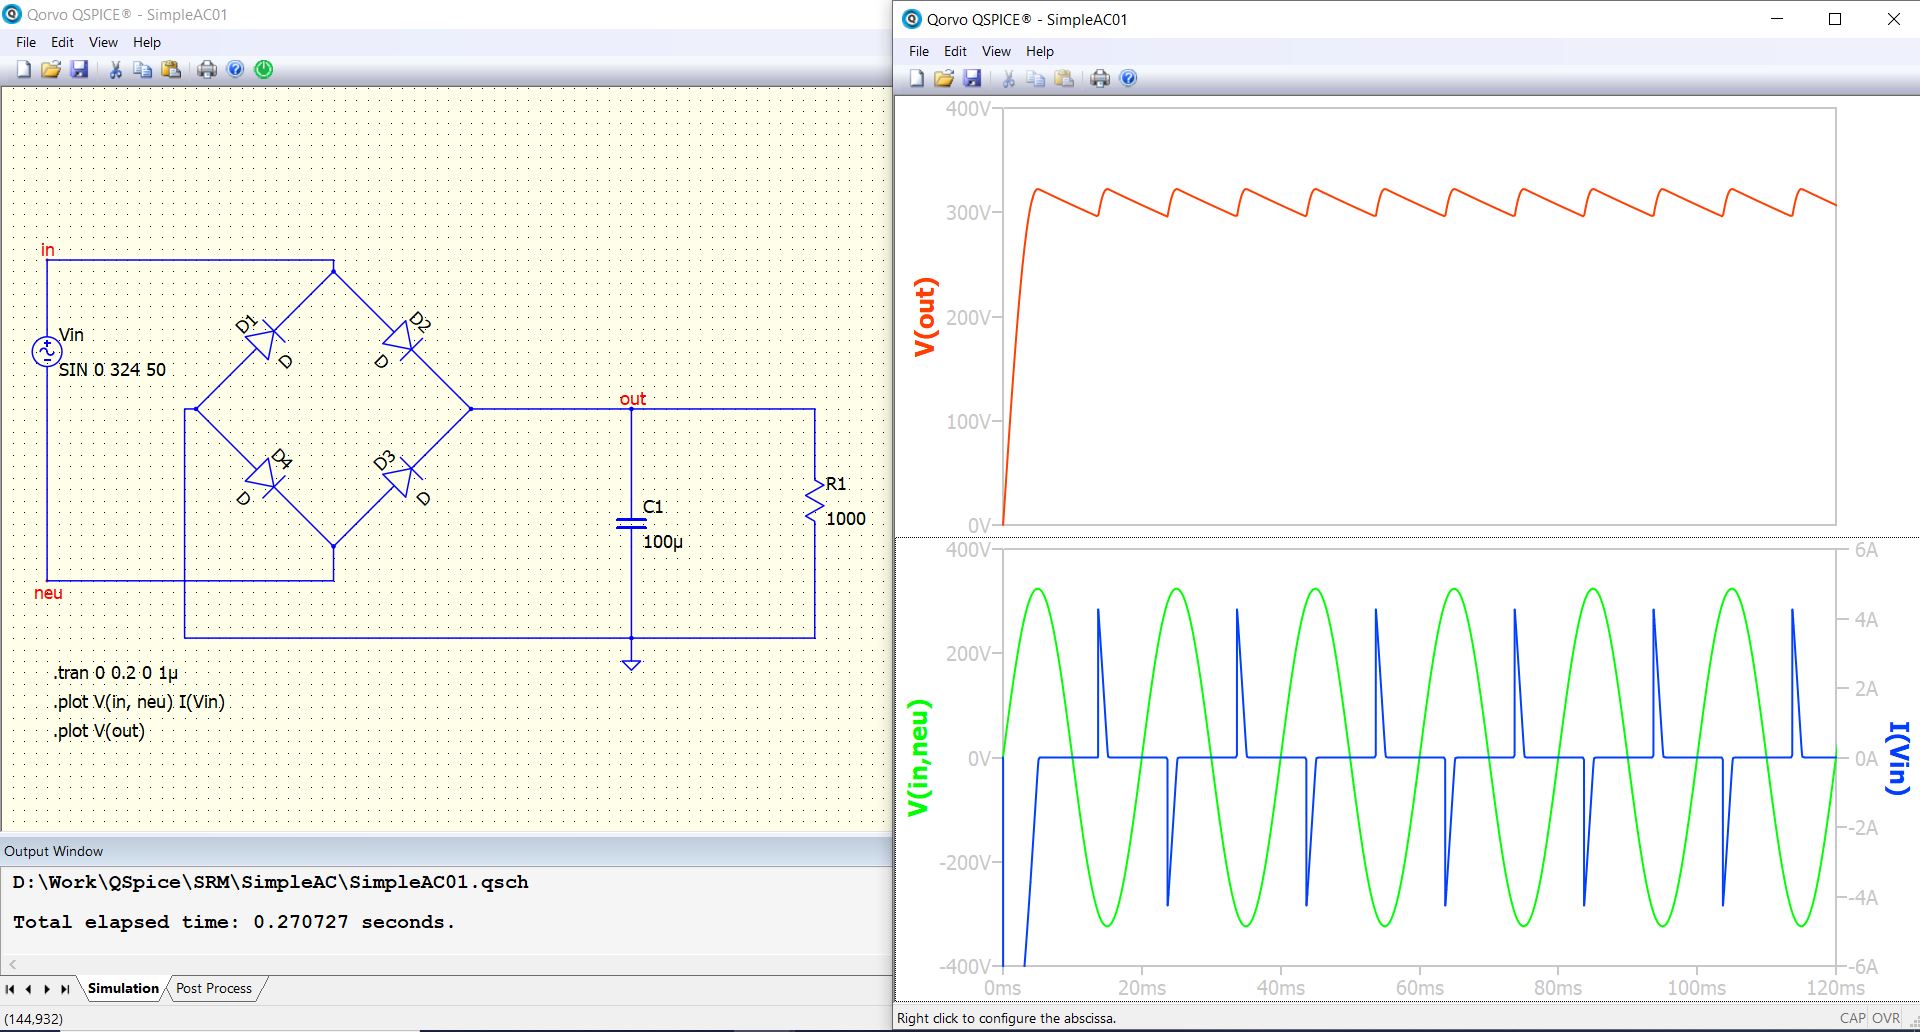Click Print icon in schematic window toolbar
1920x1032 pixels.
(207, 69)
